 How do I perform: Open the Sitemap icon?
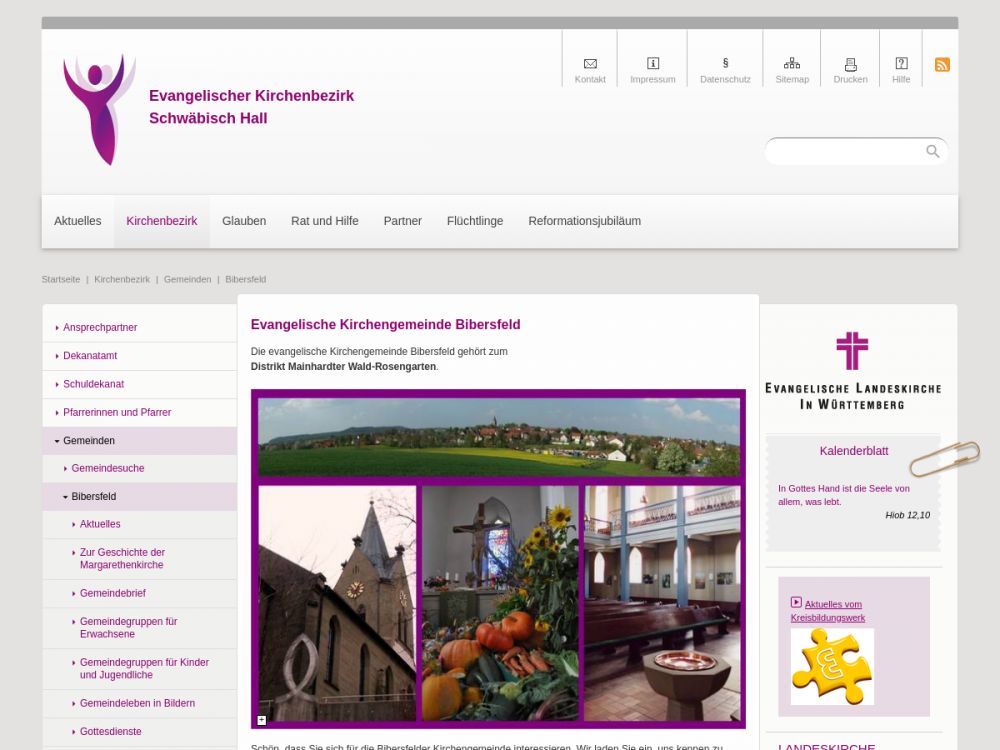[792, 64]
